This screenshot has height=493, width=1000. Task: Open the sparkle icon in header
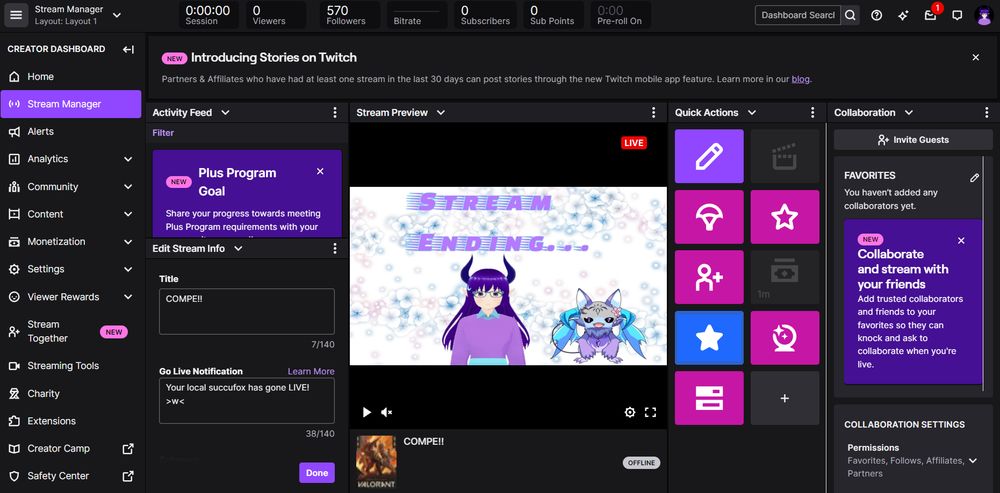[903, 15]
